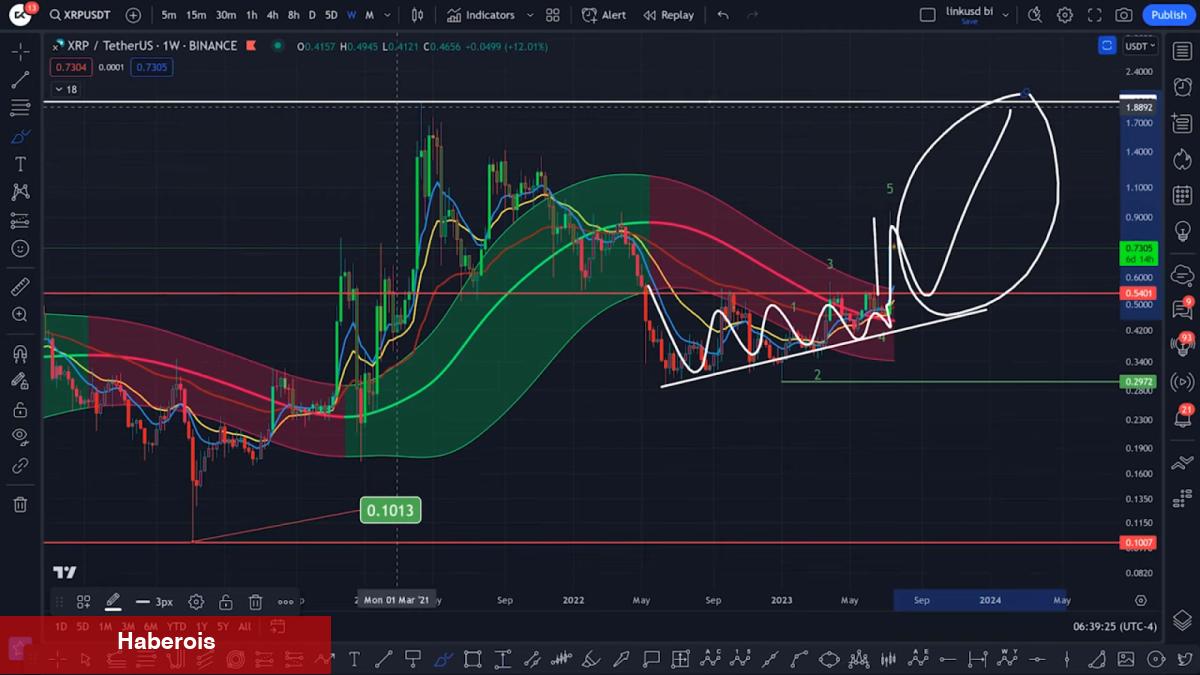Viewport: 1200px width, 675px height.
Task: Open chart settings gear in top bar
Action: (x=1065, y=15)
